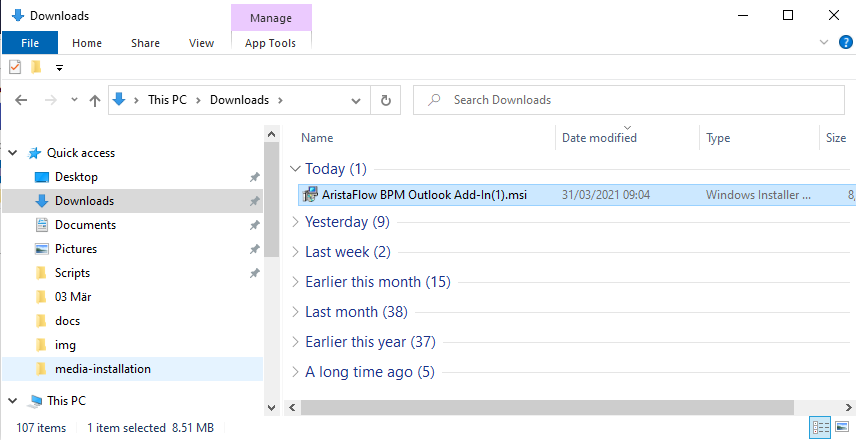Open the img folder
857x440 pixels.
click(65, 345)
